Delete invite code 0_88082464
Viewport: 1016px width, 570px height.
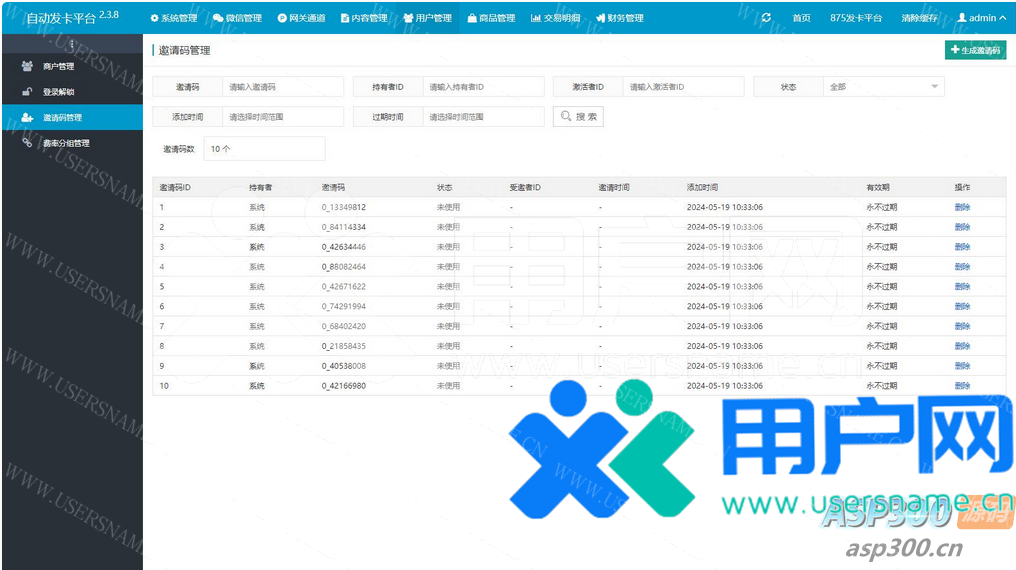(962, 267)
